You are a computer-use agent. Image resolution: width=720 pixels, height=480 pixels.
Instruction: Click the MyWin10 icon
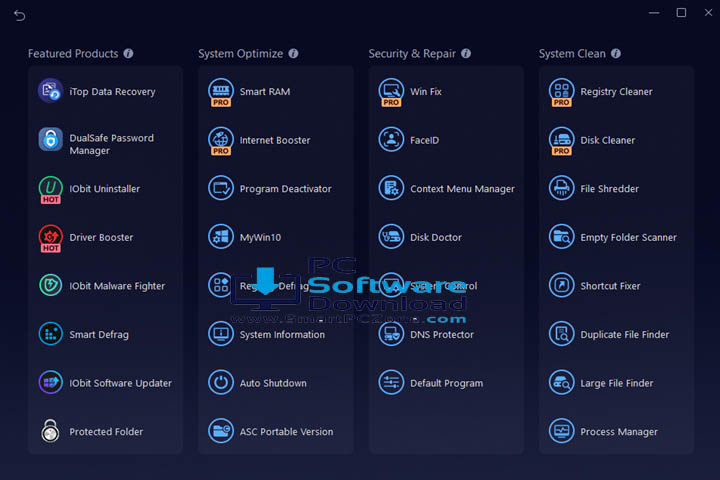[x=221, y=237]
